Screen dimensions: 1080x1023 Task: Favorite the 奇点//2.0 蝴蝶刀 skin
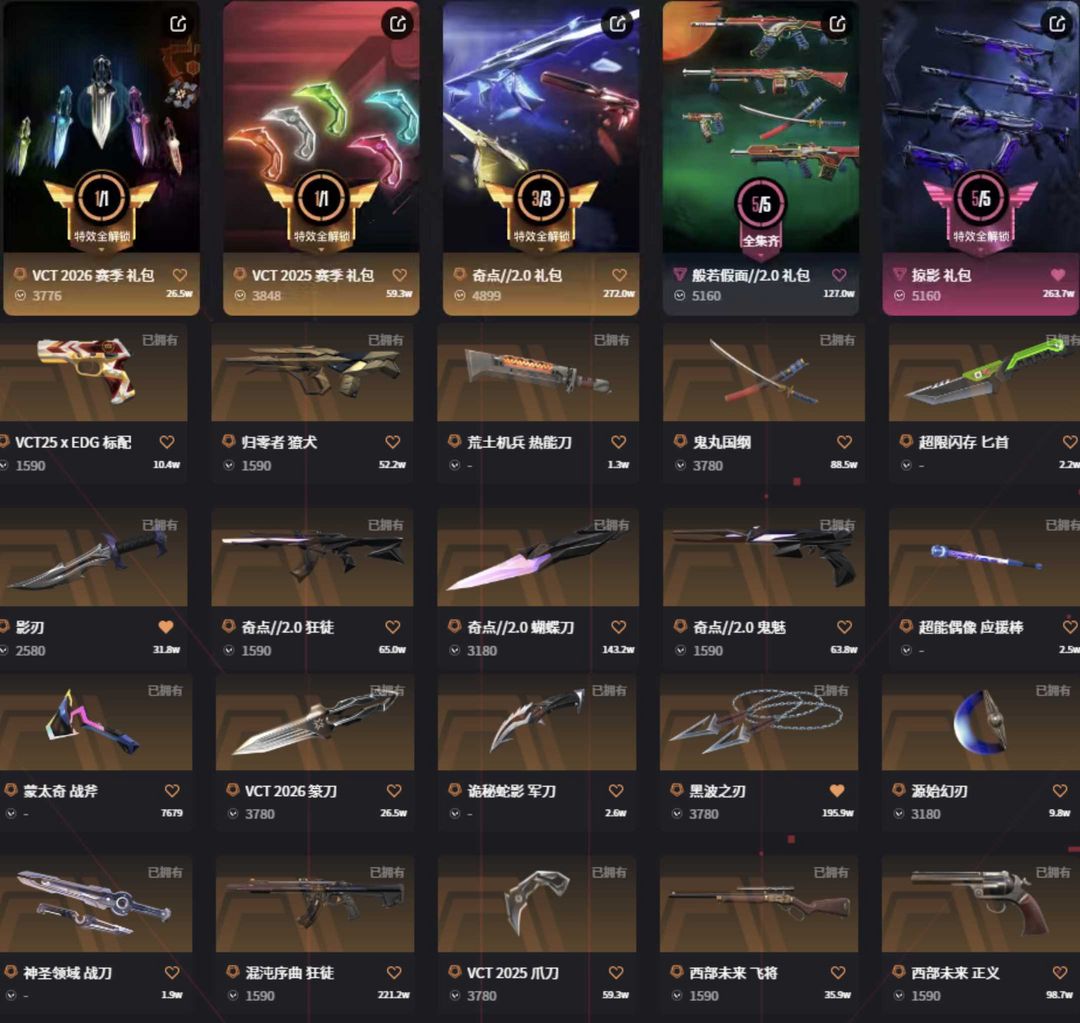pyautogui.click(x=619, y=627)
